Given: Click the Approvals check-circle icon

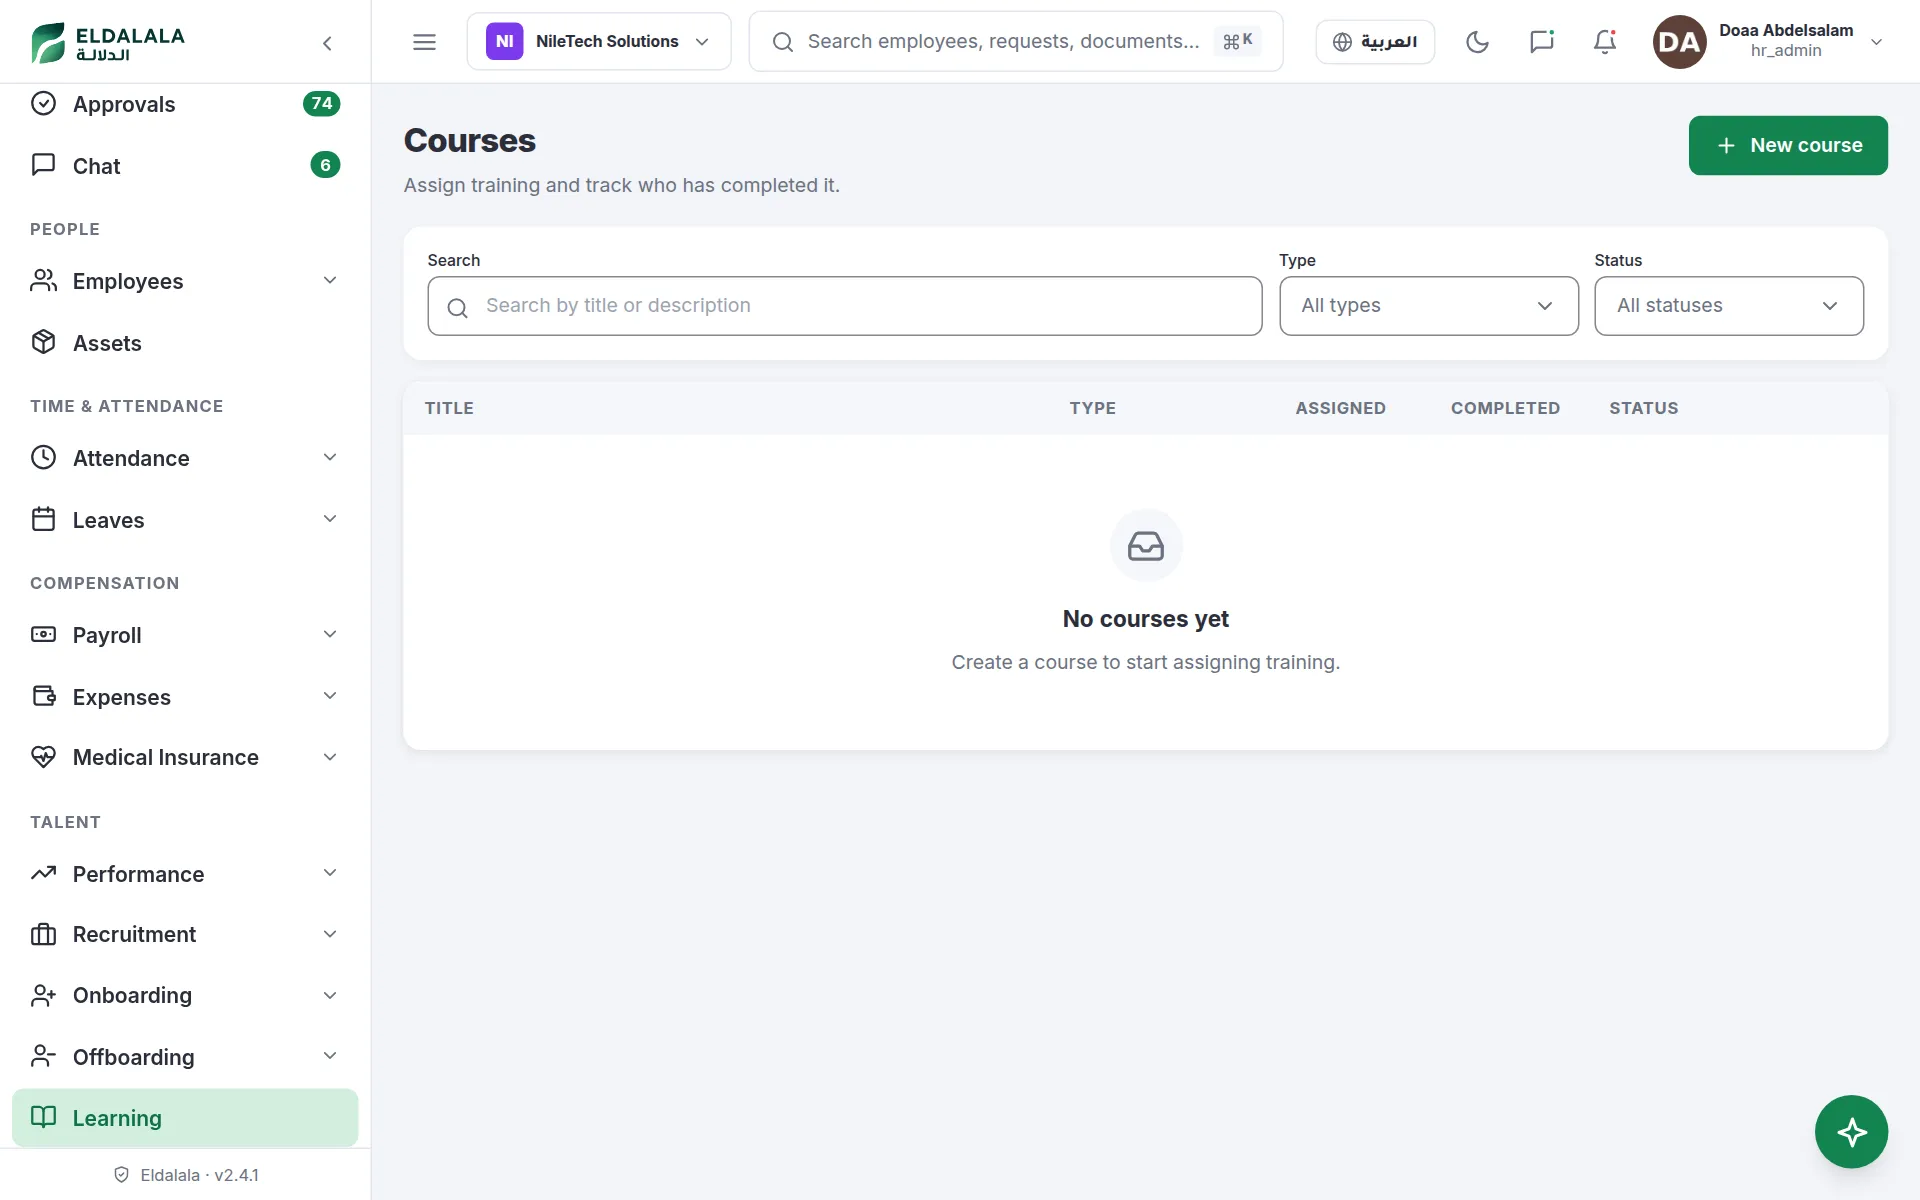Looking at the screenshot, I should tap(43, 104).
